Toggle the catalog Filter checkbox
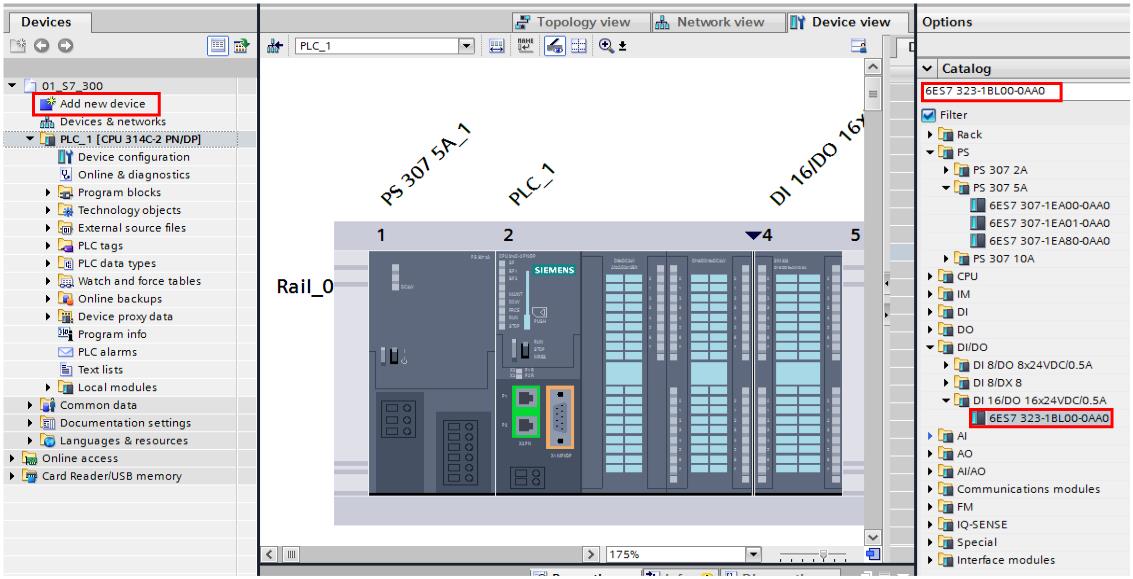Screen dimensions: 1133x579 coord(929,115)
